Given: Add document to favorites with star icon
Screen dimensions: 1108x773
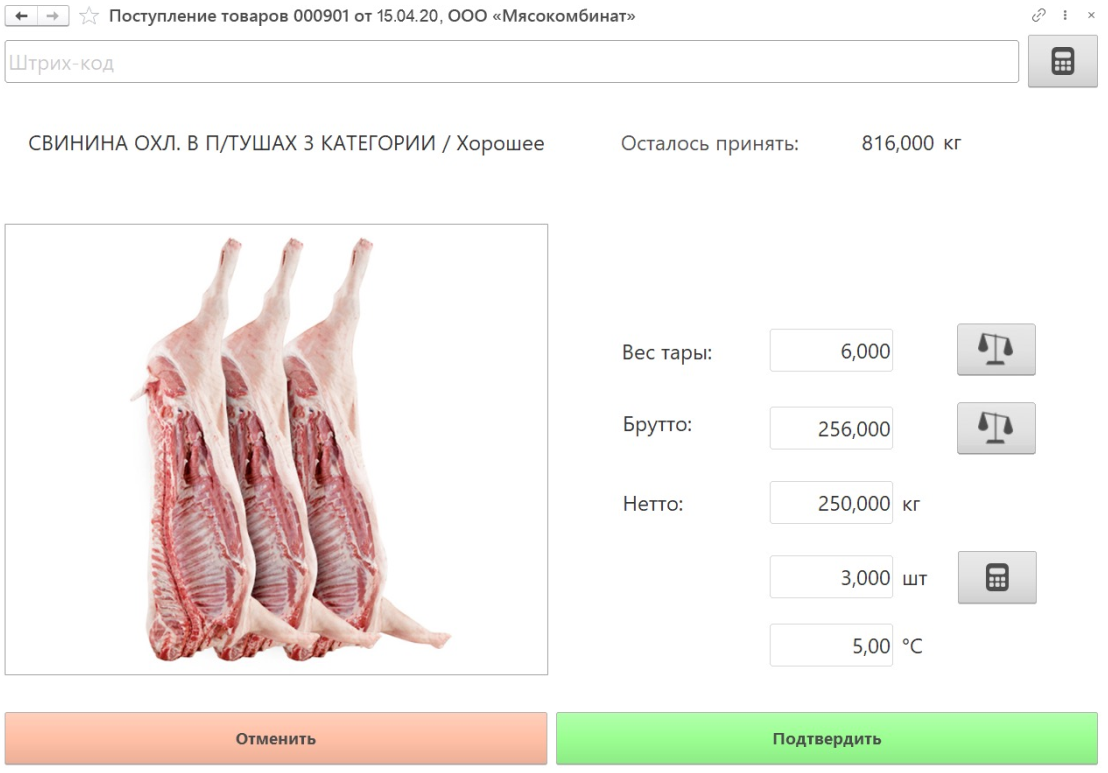Looking at the screenshot, I should point(89,16).
